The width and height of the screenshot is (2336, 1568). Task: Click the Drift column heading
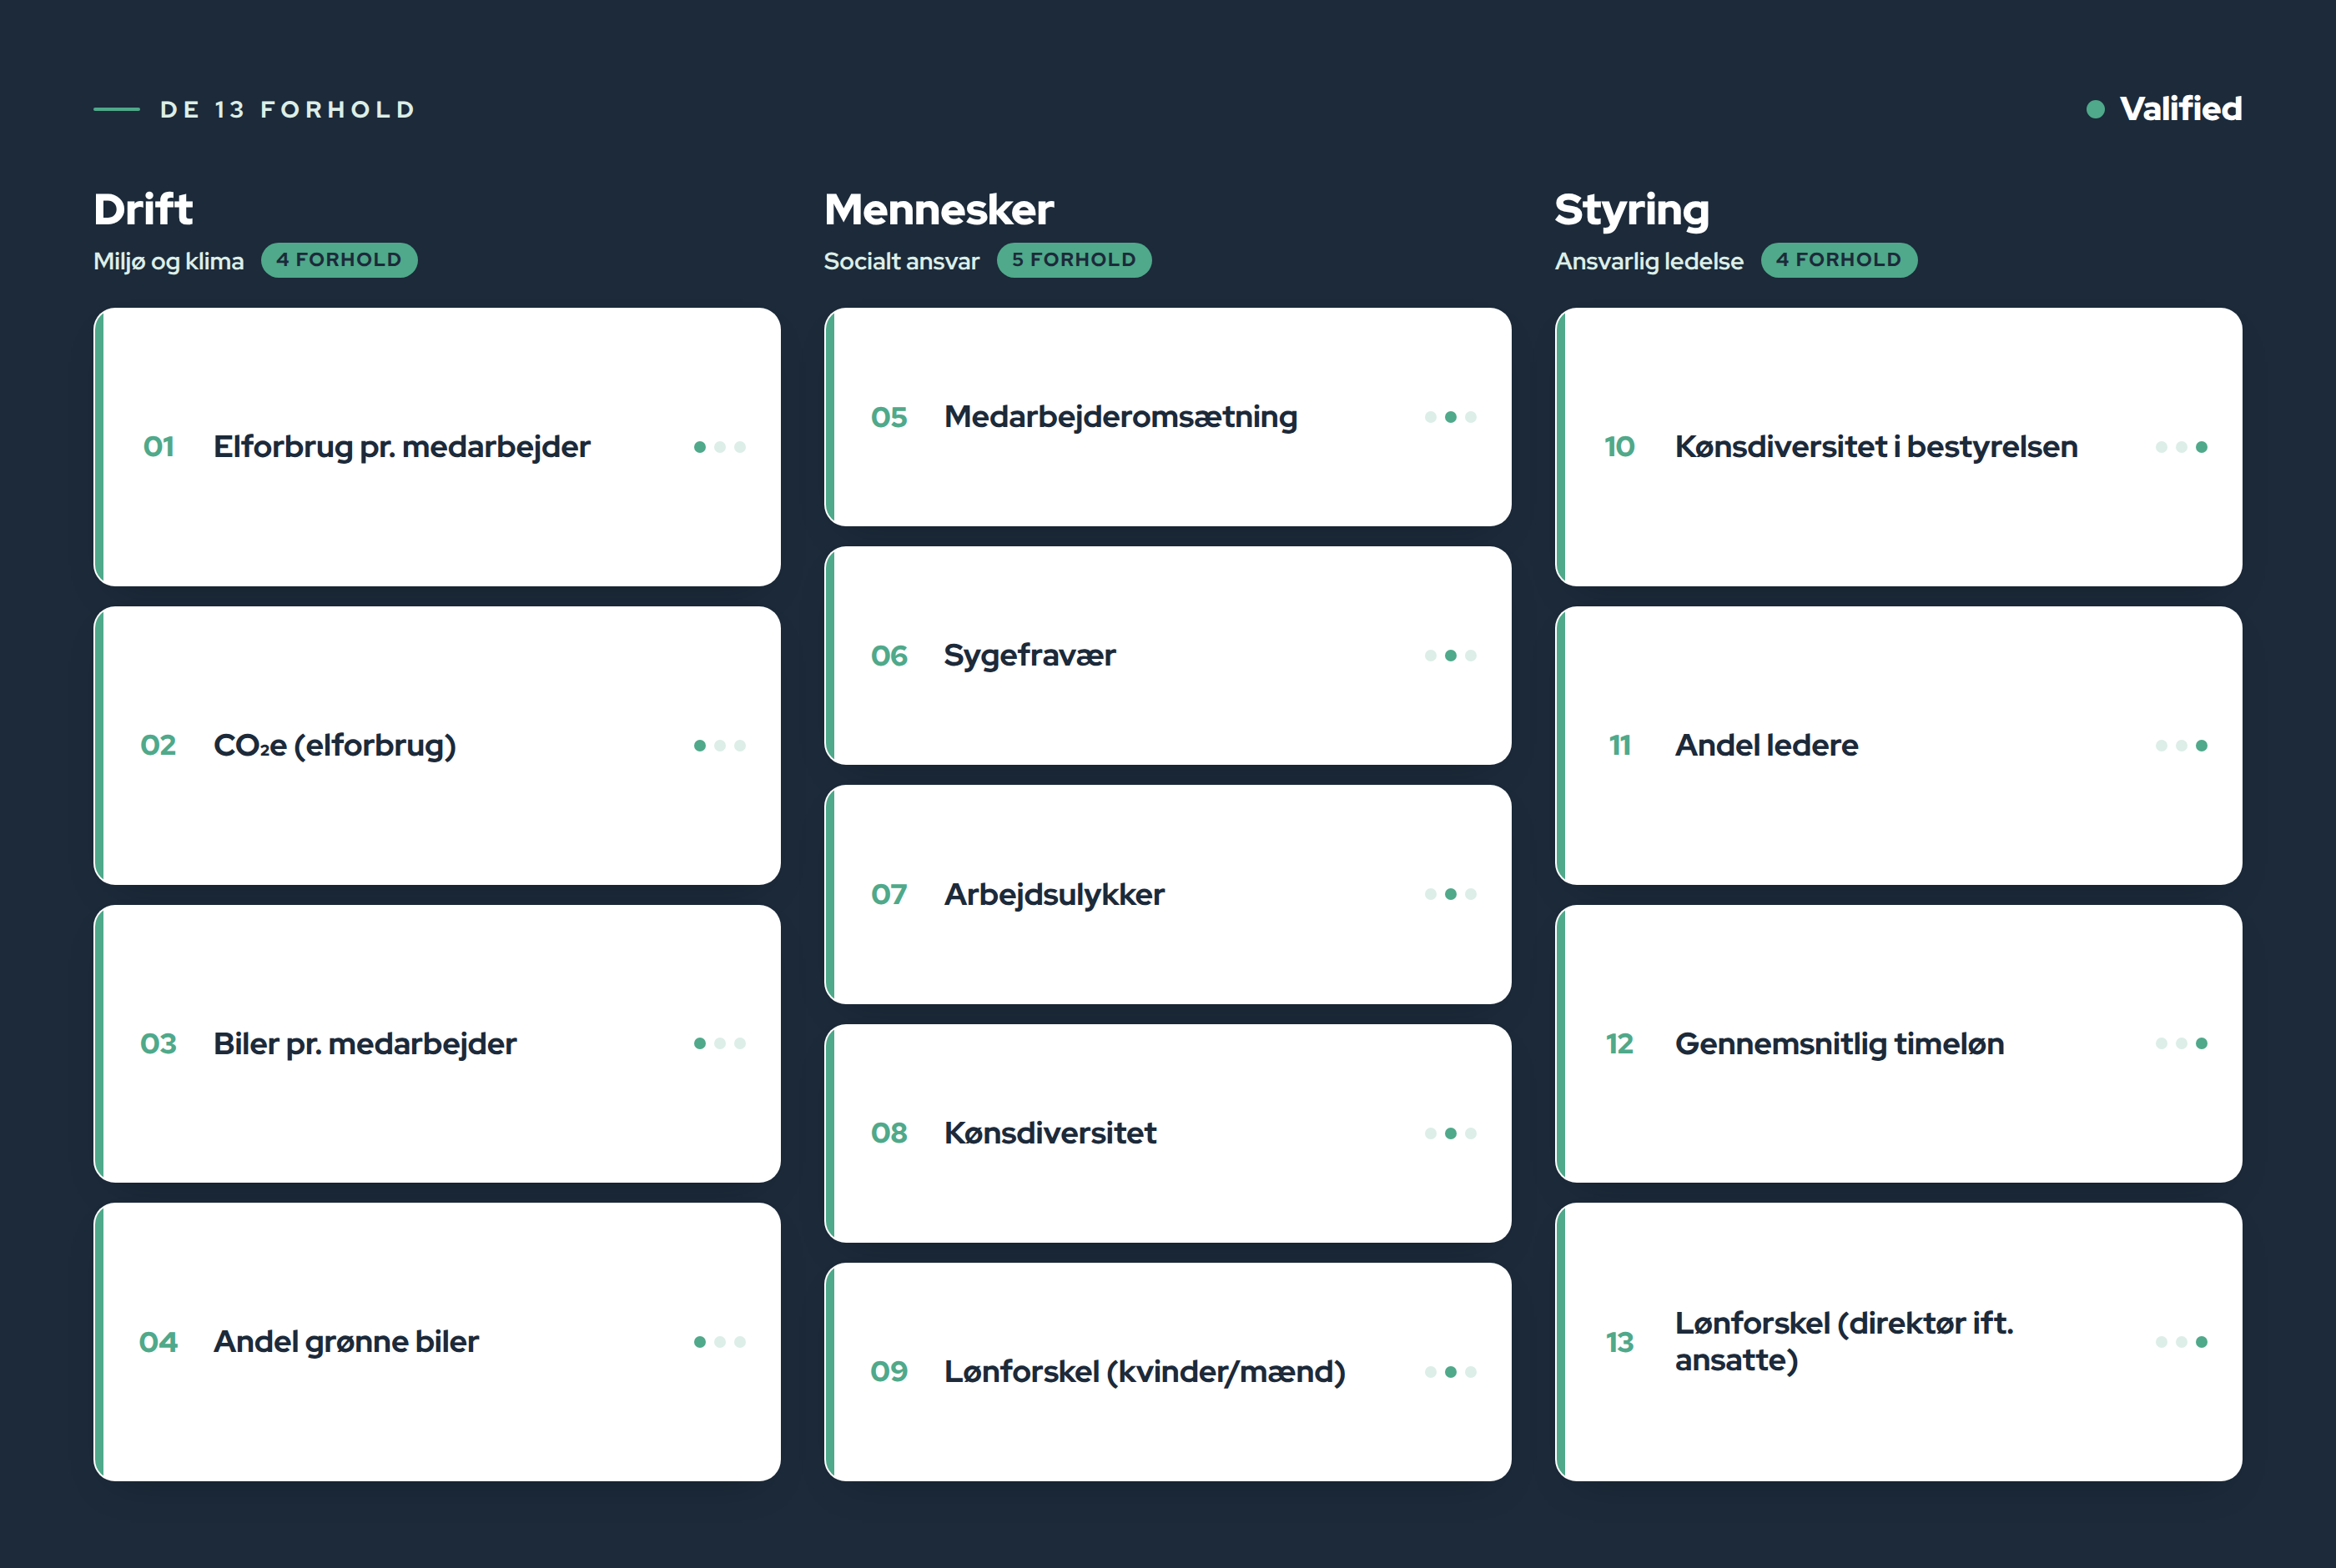[x=143, y=210]
